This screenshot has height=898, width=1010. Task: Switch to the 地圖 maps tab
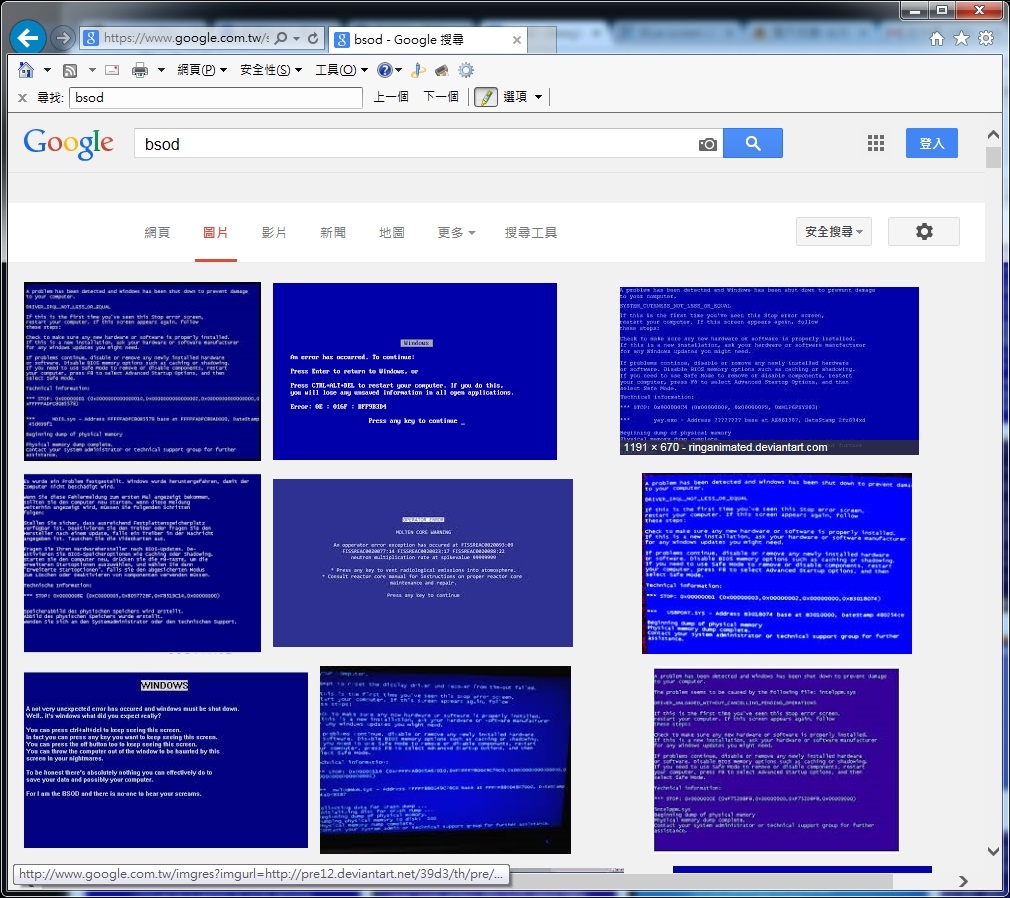tap(392, 233)
